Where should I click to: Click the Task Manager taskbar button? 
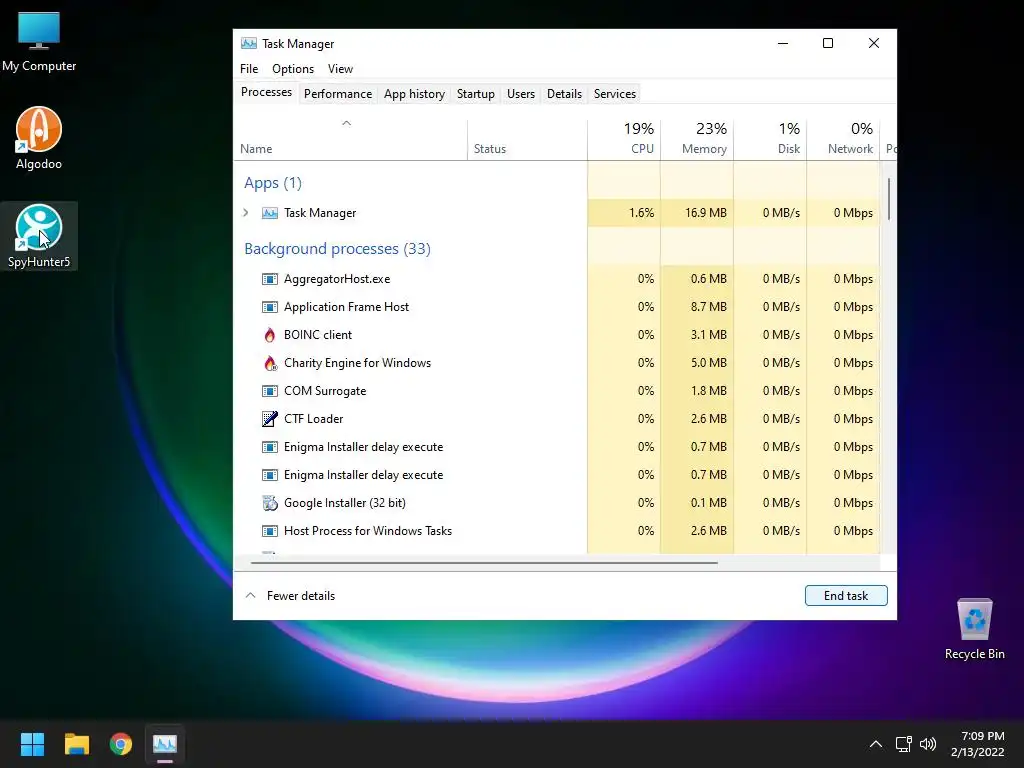(165, 744)
